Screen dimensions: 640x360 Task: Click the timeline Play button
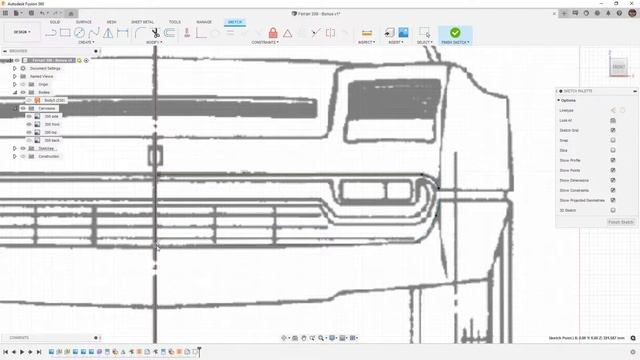pyautogui.click(x=22, y=352)
